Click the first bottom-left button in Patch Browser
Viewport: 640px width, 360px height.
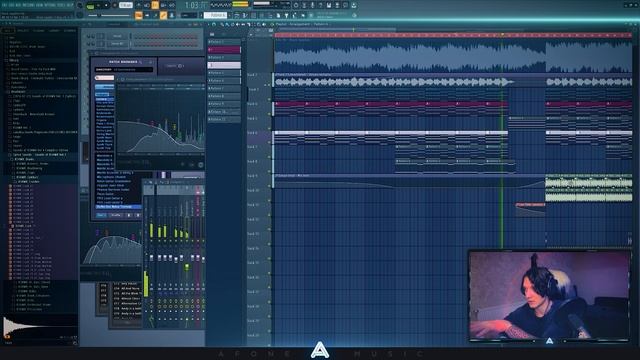[101, 215]
